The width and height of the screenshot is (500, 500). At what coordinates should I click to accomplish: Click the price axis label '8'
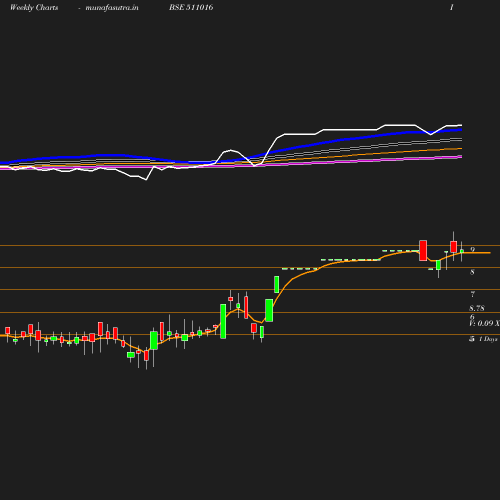472,272
